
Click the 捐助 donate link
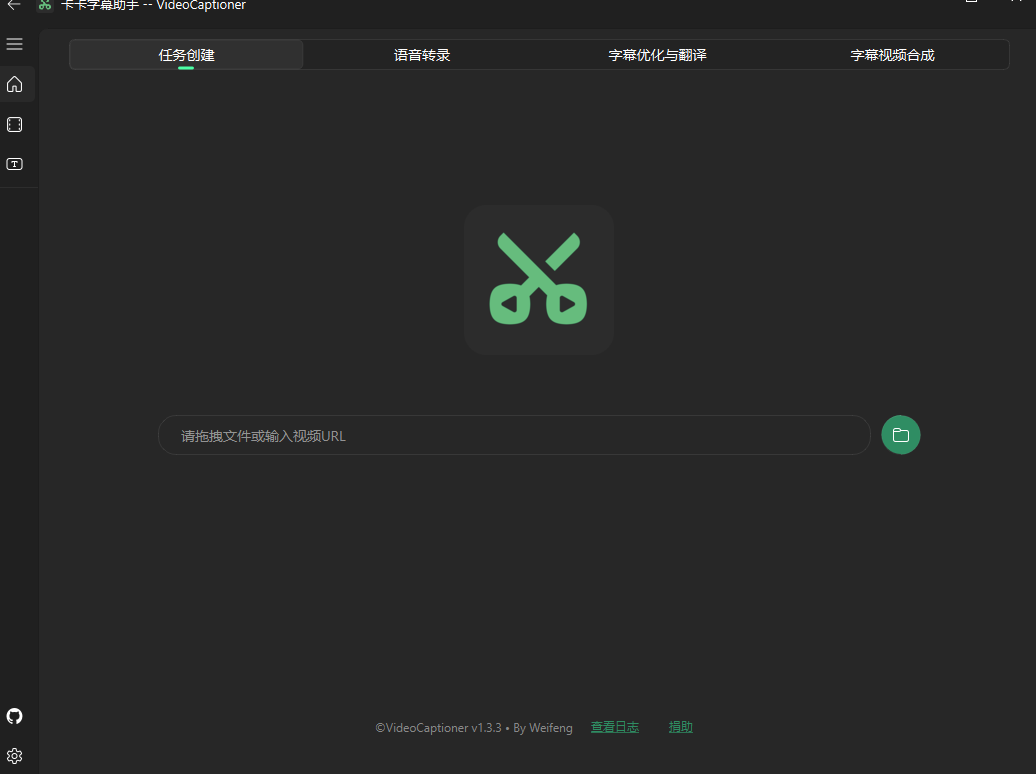pos(681,727)
